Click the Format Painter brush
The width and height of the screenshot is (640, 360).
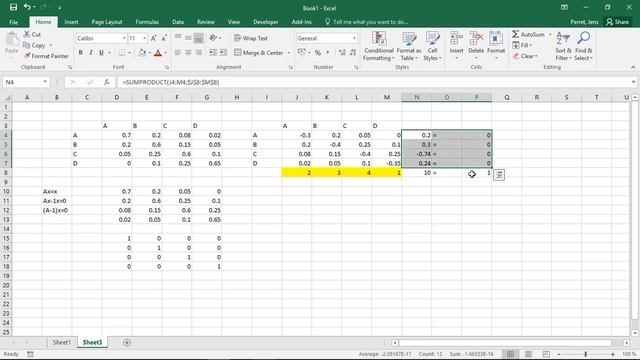coord(27,56)
